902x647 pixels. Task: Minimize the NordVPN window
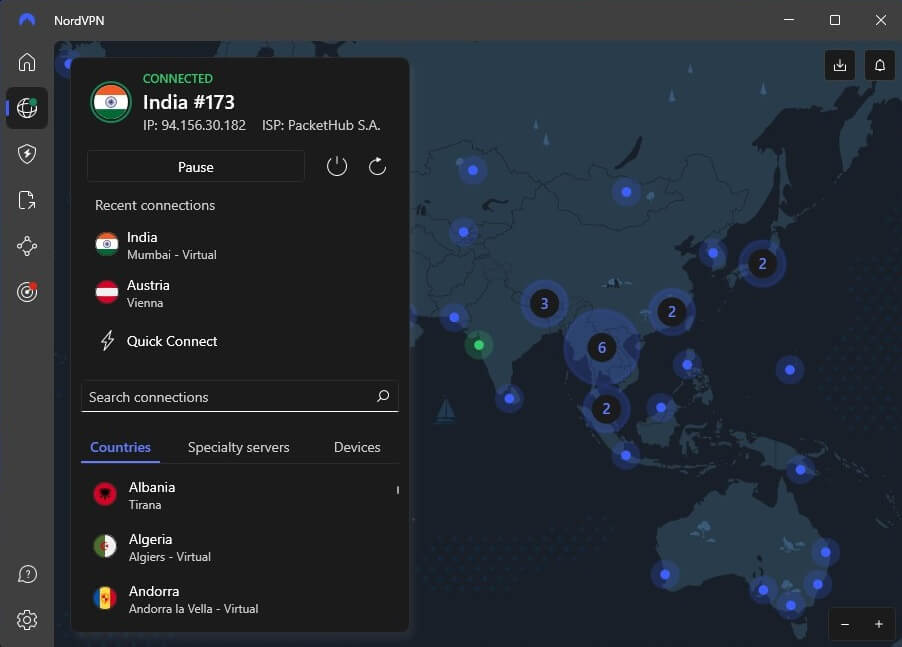point(789,20)
